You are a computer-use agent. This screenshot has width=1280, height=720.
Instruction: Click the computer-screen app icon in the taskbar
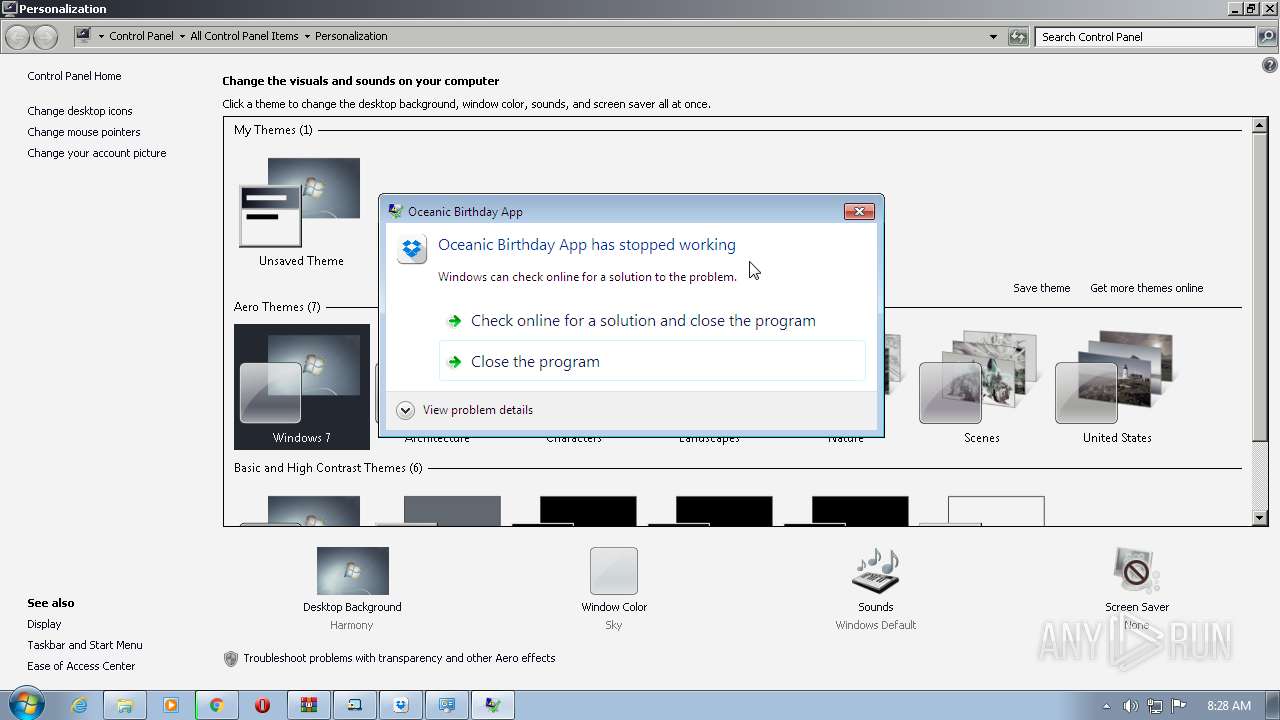(355, 705)
